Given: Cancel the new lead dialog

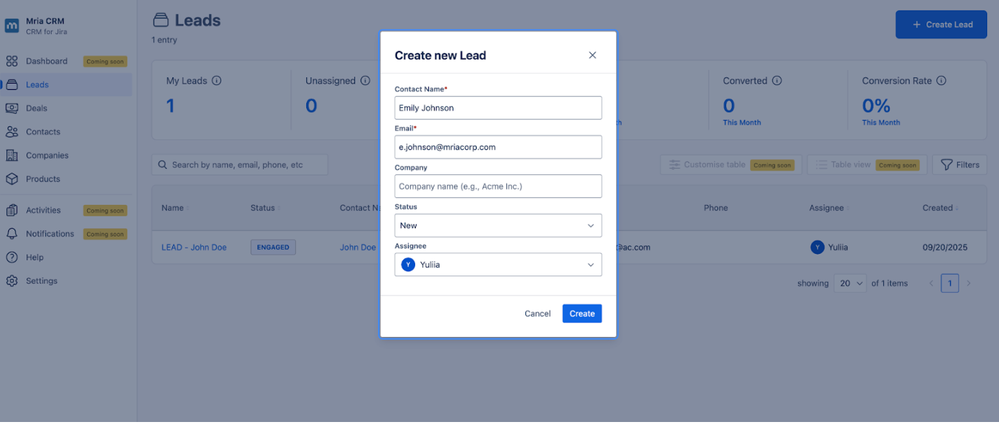Looking at the screenshot, I should tap(537, 314).
